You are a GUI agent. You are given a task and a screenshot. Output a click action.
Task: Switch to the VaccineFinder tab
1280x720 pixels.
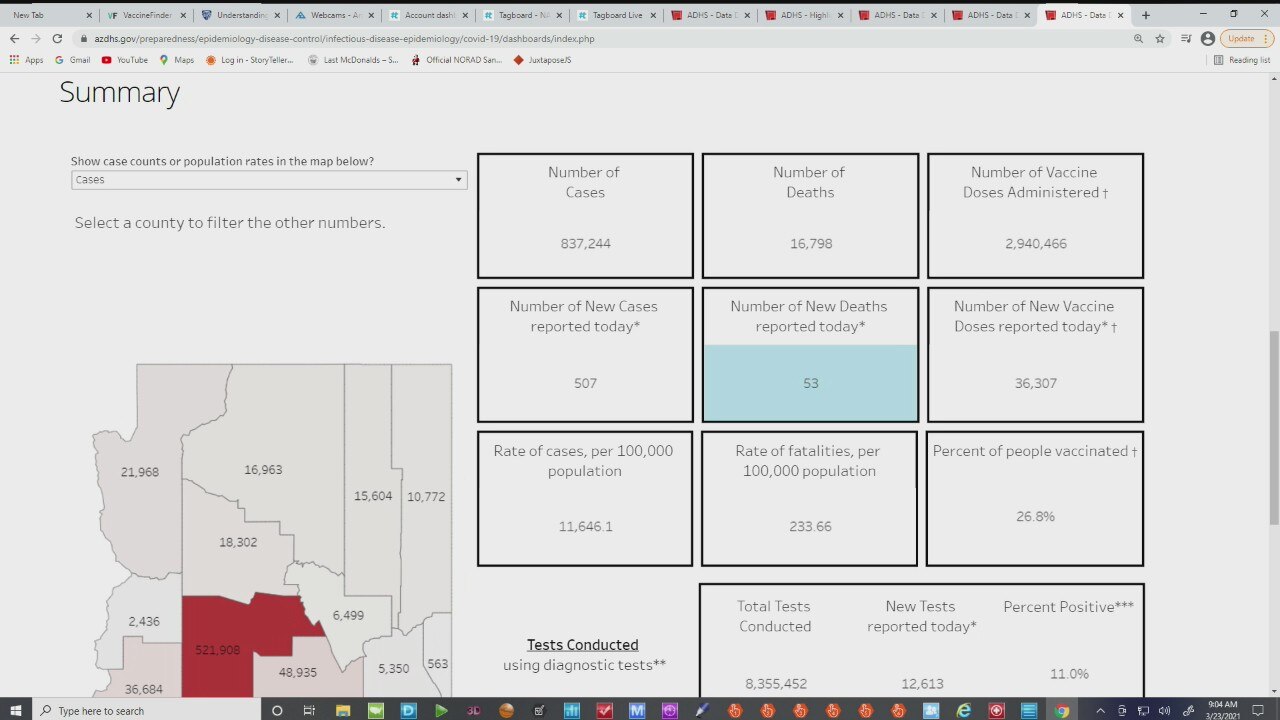(140, 15)
